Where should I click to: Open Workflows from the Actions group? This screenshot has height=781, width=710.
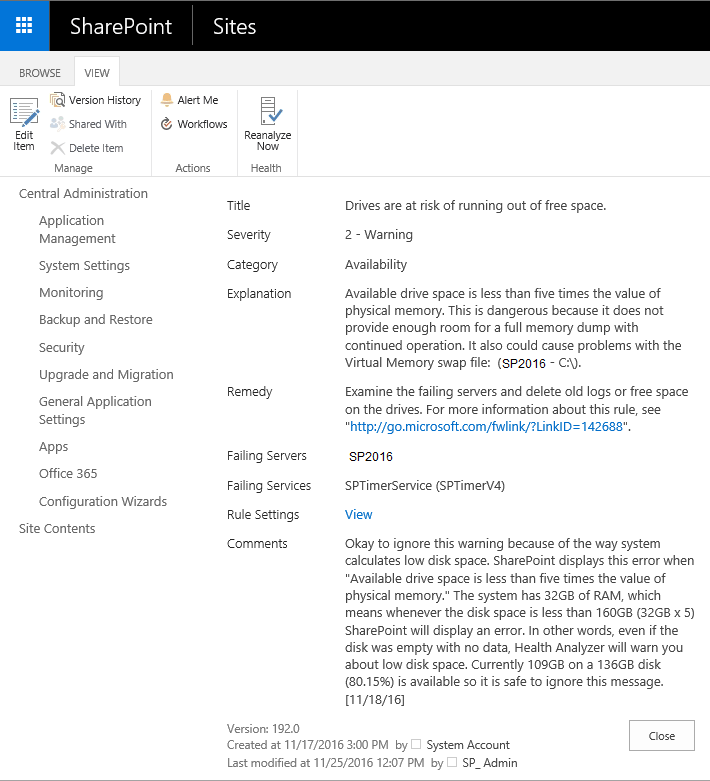click(167, 124)
